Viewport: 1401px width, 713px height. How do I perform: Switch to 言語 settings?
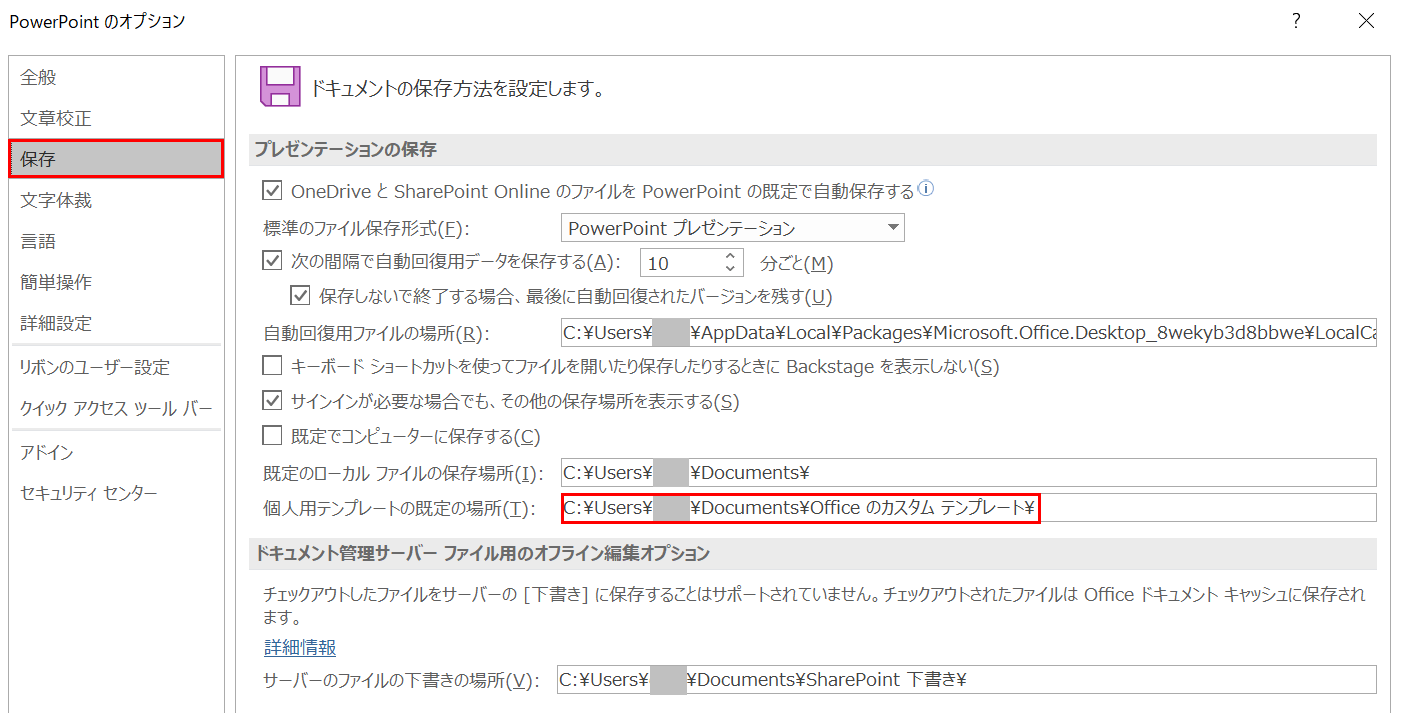click(x=117, y=241)
